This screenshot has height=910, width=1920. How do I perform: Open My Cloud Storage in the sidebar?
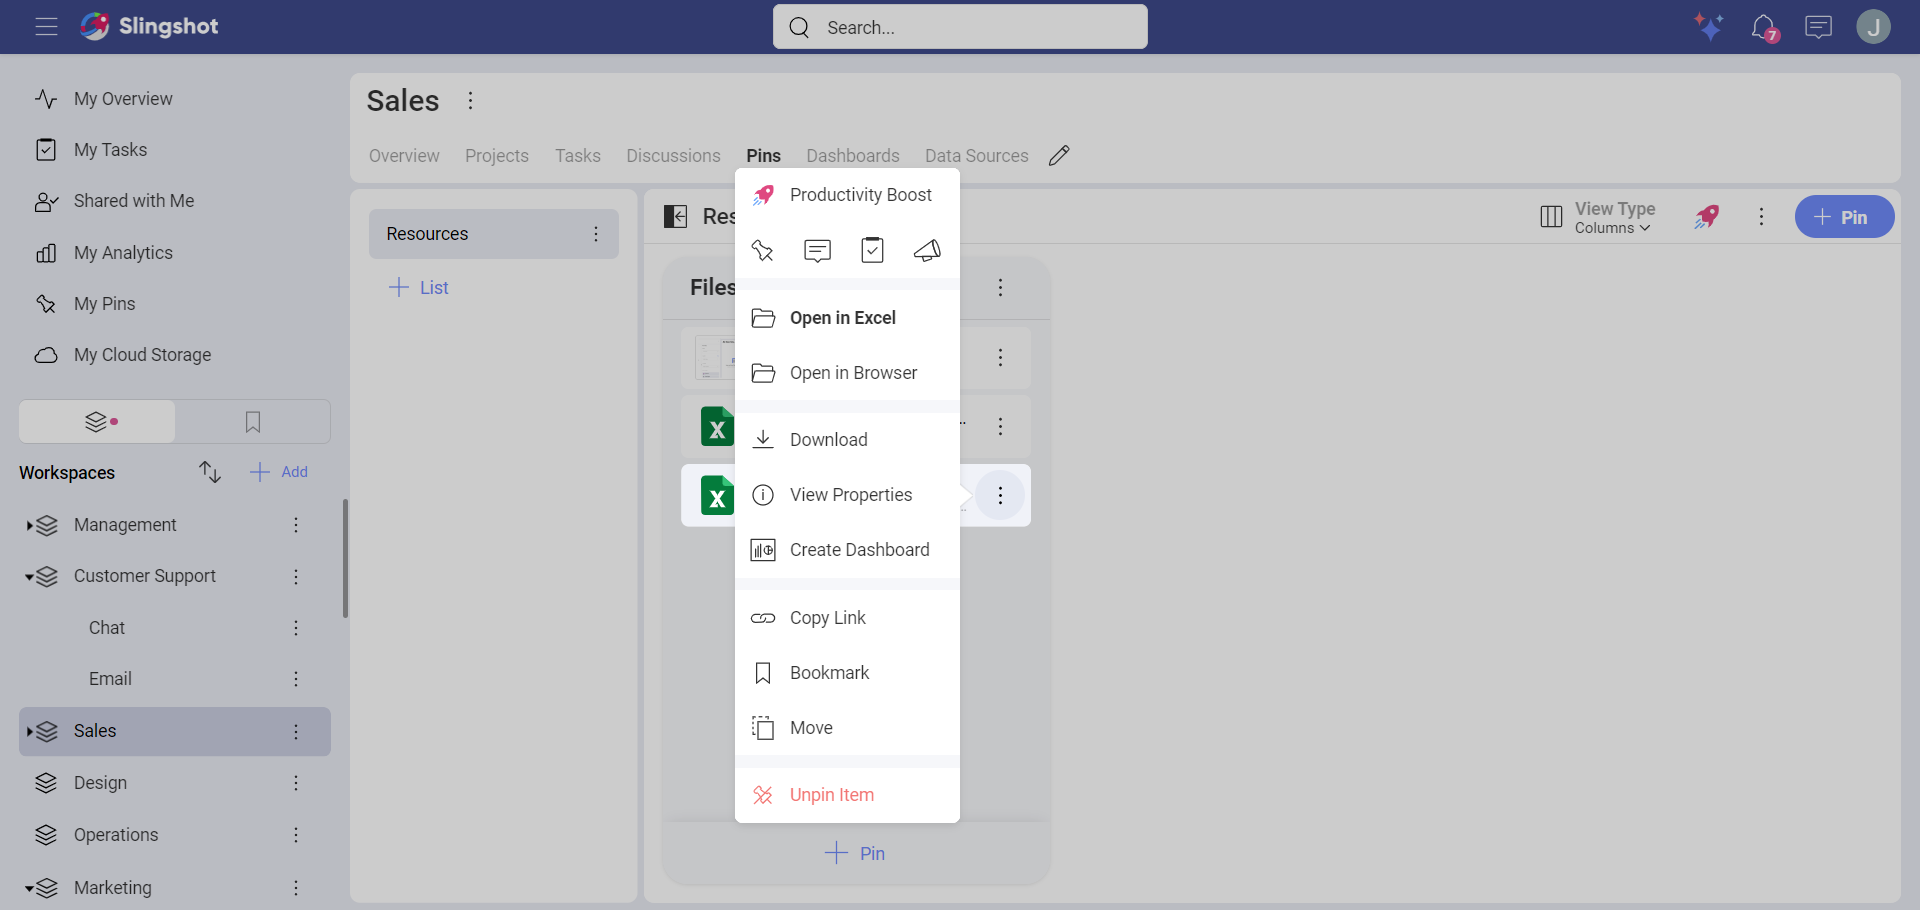click(x=143, y=354)
